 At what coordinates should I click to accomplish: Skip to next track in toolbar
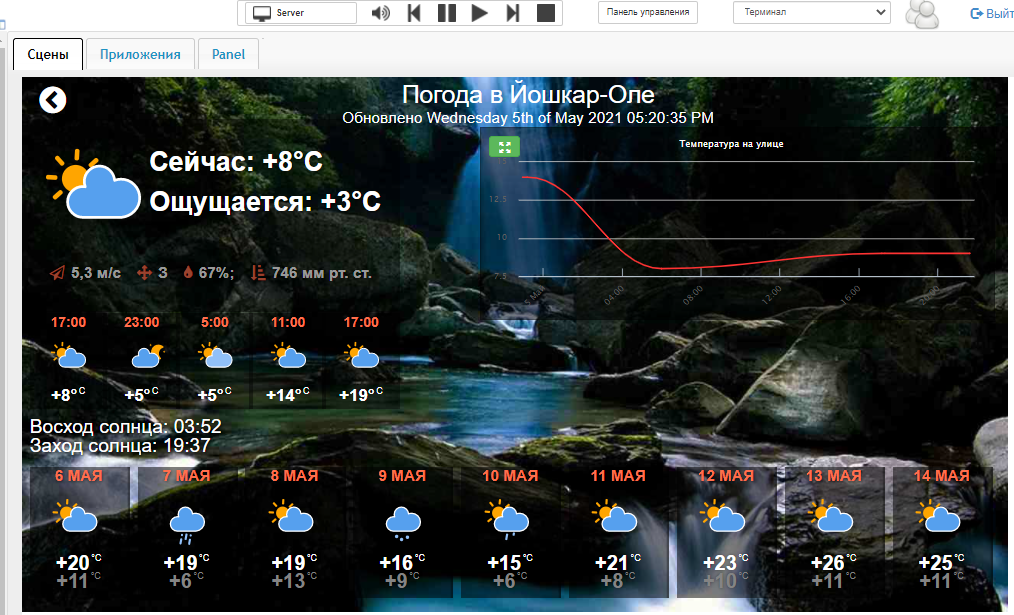pos(512,13)
